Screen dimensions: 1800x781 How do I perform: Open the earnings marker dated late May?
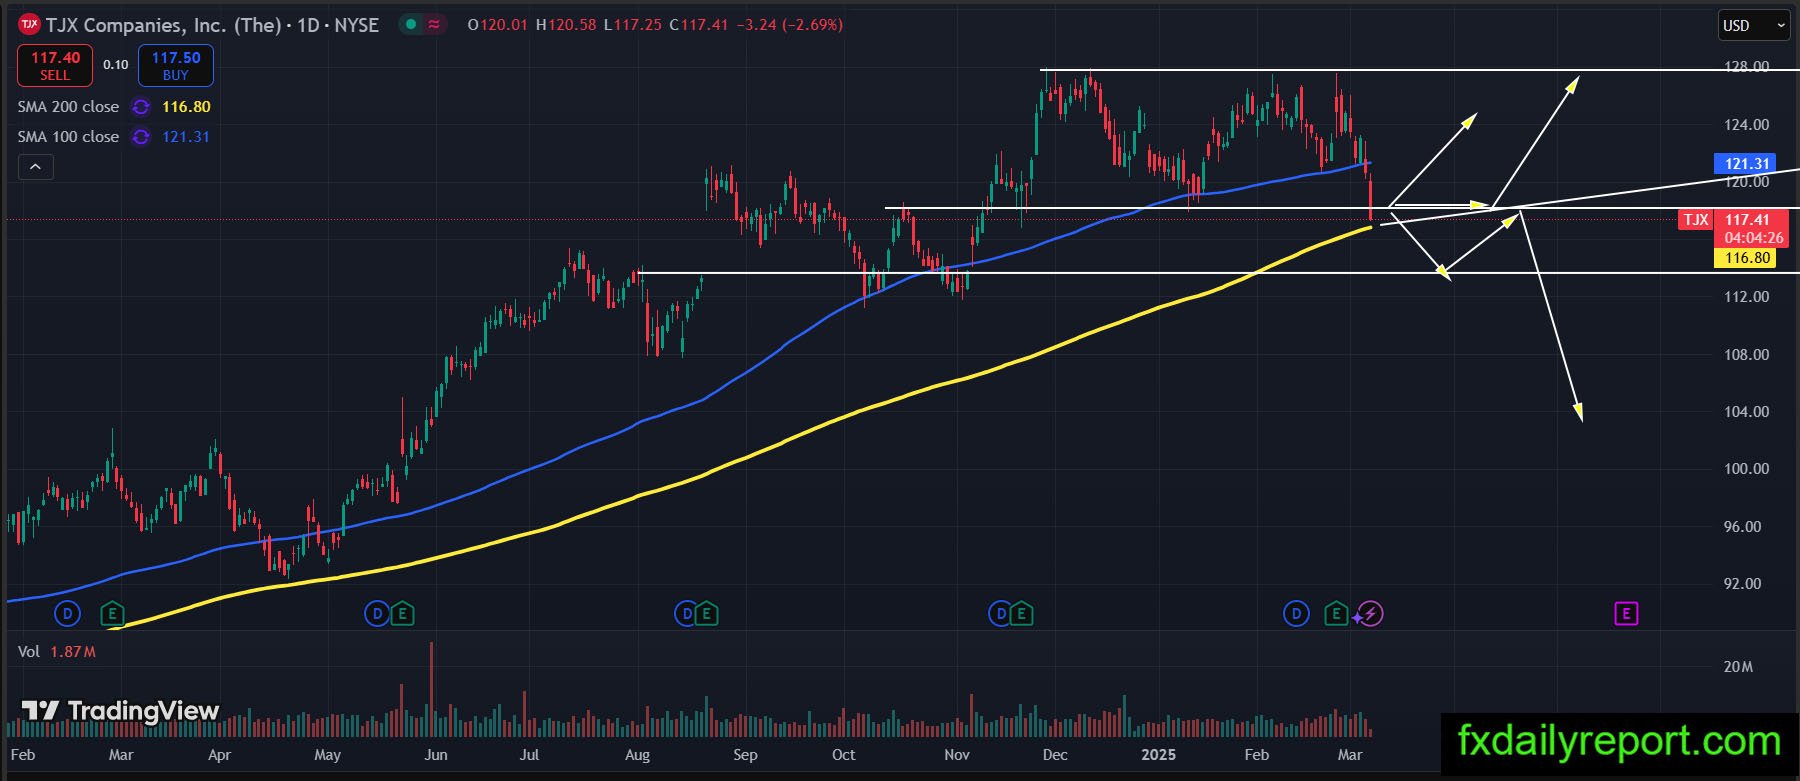402,614
